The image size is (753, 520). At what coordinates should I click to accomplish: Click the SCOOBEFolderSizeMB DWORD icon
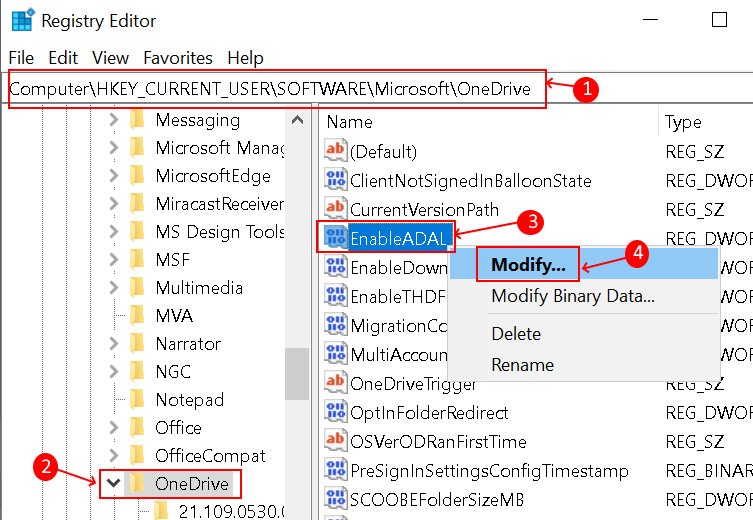point(335,498)
